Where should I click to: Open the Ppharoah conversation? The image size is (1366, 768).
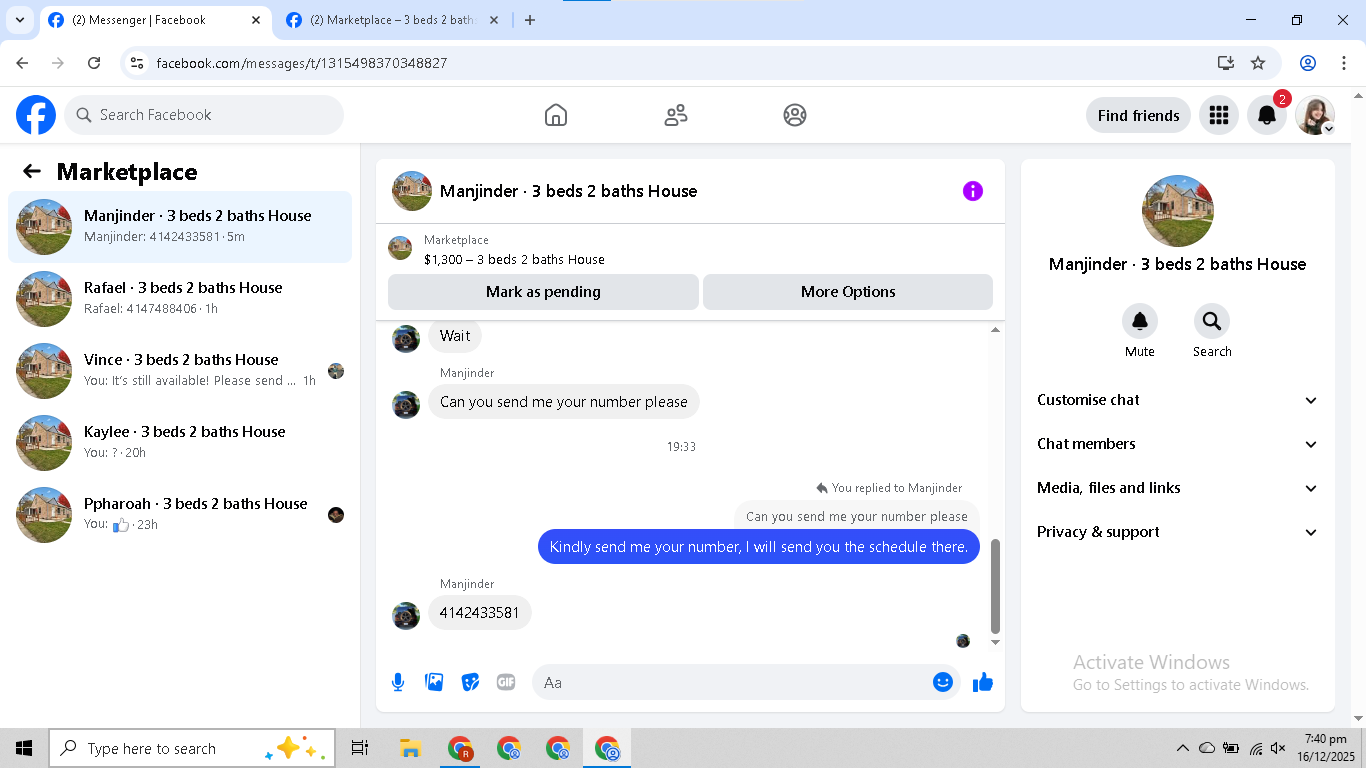pyautogui.click(x=180, y=515)
